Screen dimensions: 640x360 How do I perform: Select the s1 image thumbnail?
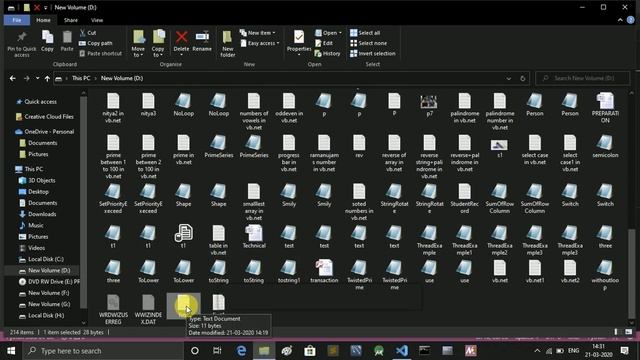500,149
